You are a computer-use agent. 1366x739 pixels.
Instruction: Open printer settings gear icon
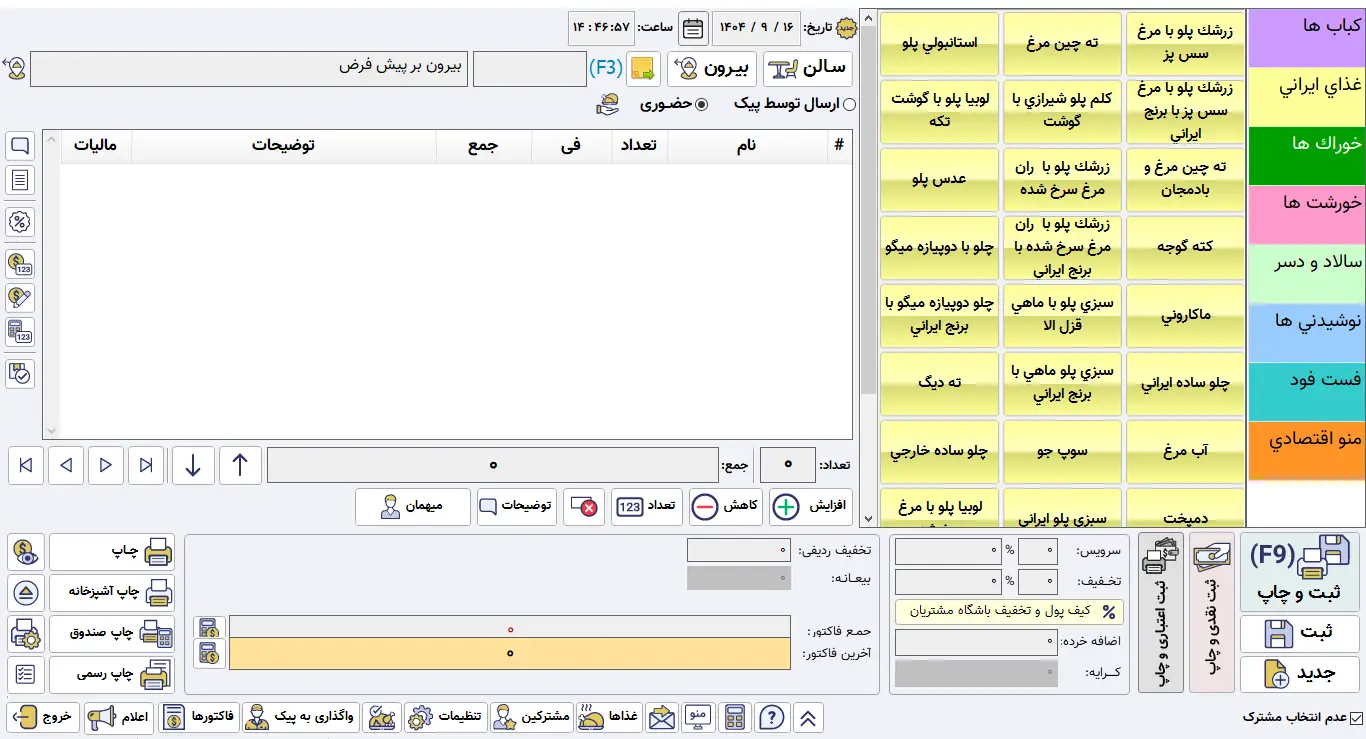26,634
